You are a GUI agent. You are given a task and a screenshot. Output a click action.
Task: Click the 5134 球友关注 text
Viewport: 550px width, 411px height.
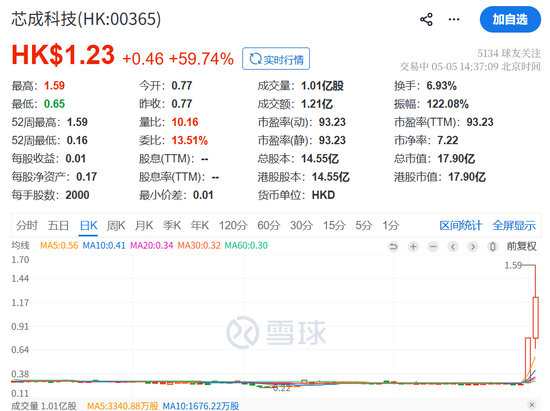click(509, 53)
